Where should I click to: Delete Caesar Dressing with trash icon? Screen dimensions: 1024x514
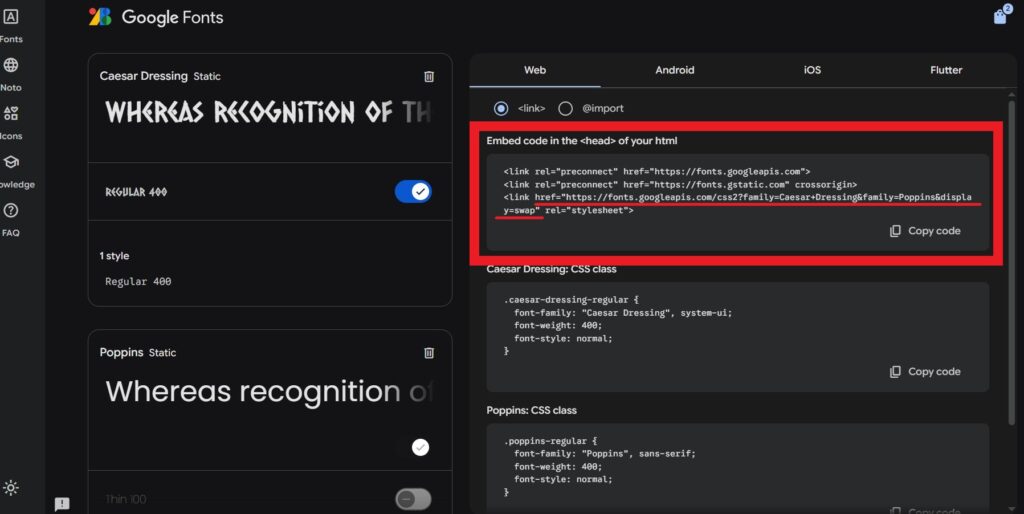[x=429, y=76]
